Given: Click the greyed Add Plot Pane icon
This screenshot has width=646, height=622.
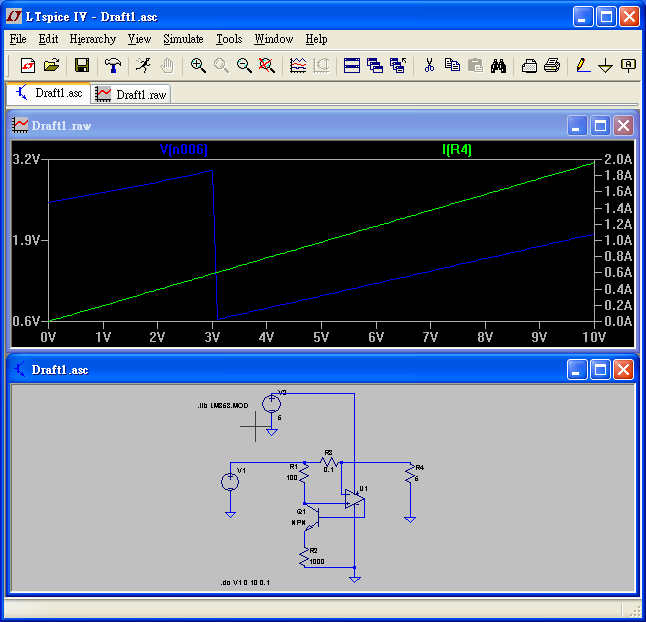Looking at the screenshot, I should tap(321, 65).
